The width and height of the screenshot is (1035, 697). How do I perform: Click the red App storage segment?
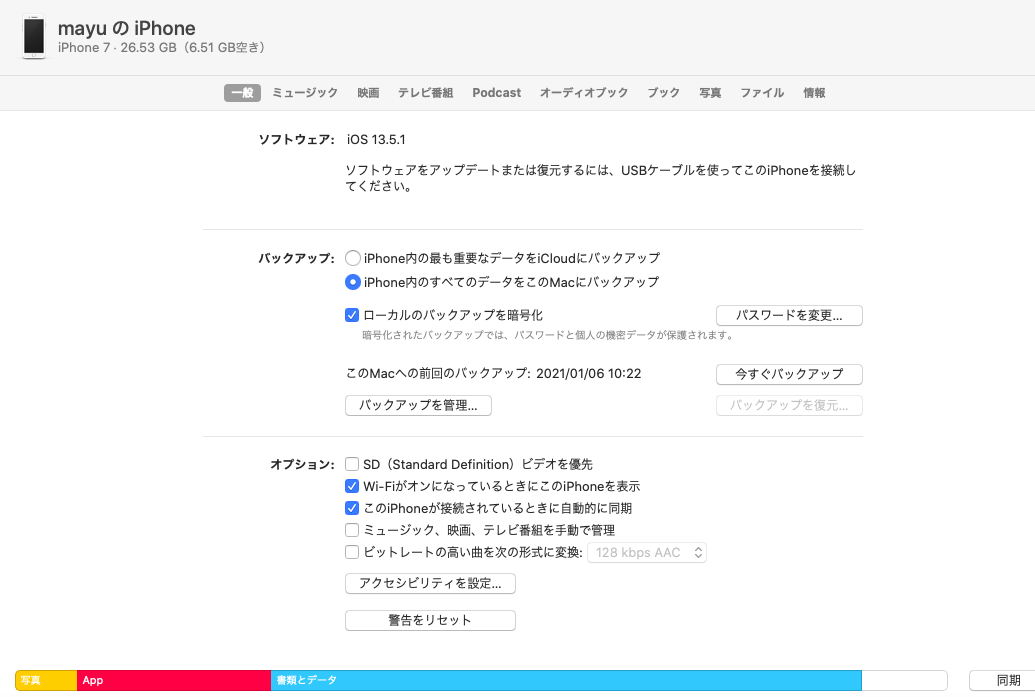coord(174,680)
